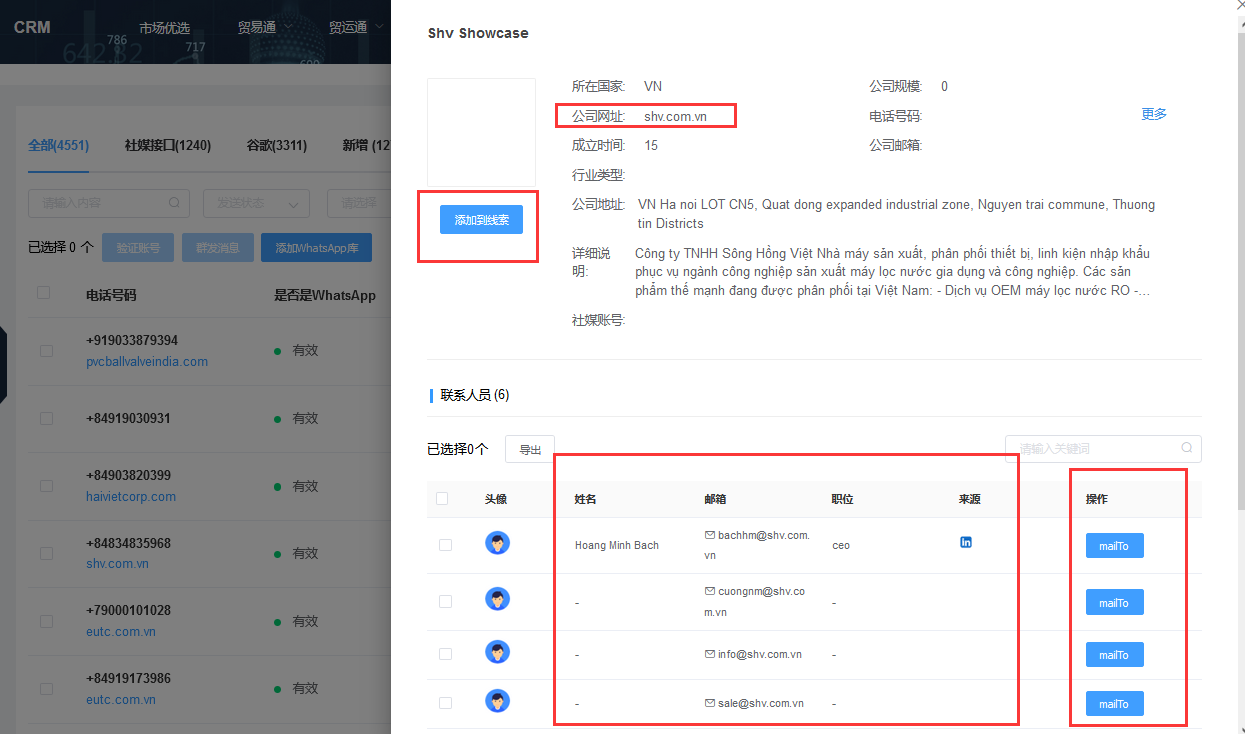Click the CRM logo in header

(32, 27)
